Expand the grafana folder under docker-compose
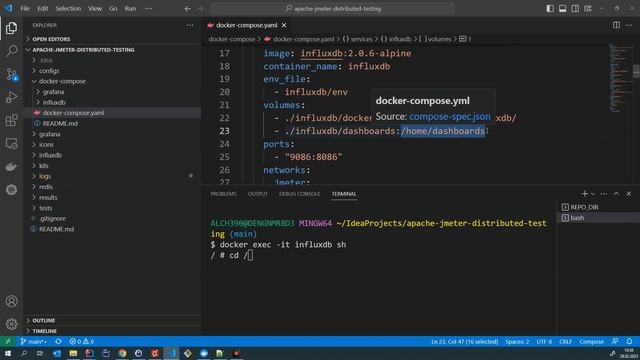 (112, 92)
